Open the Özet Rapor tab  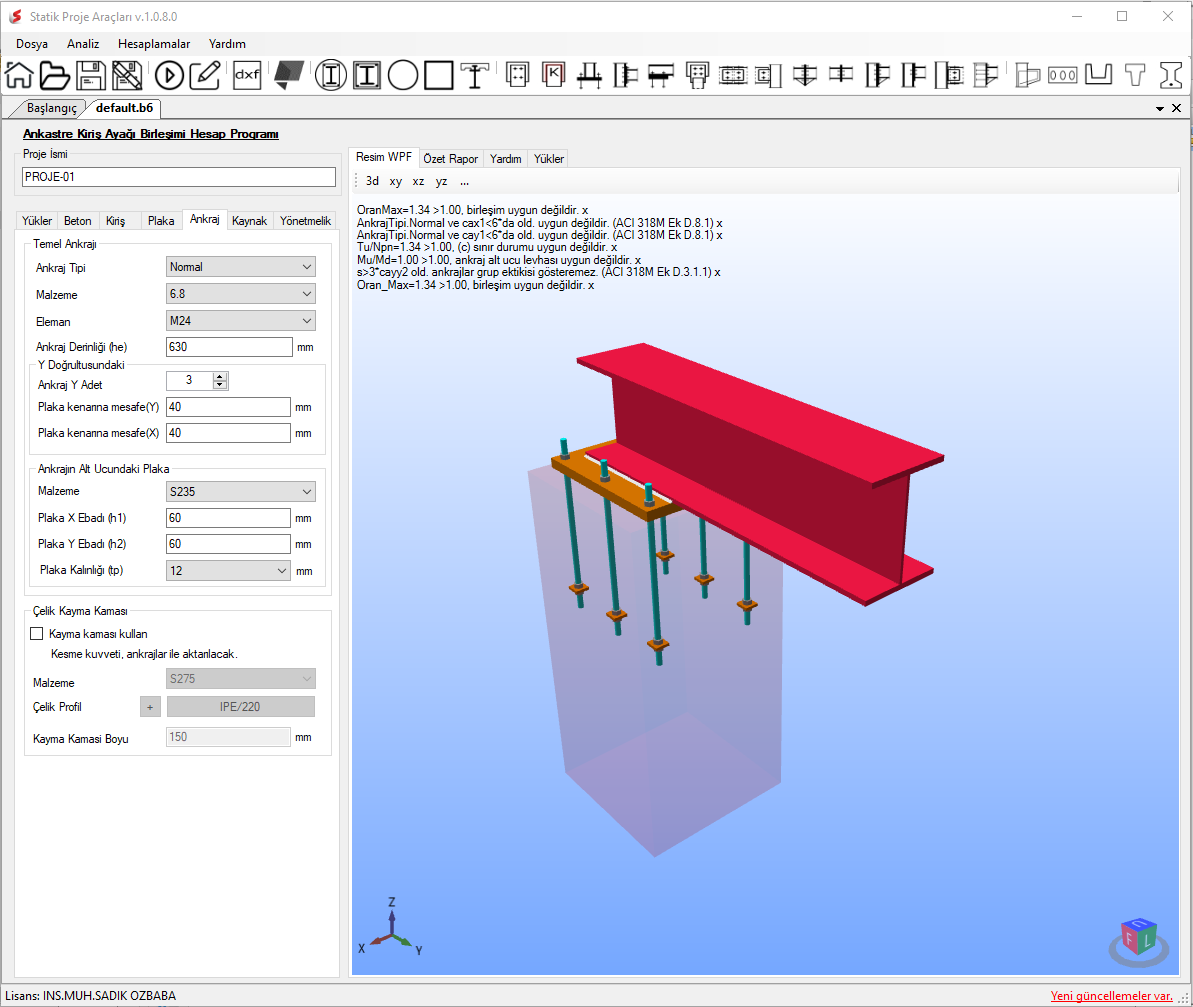click(450, 158)
